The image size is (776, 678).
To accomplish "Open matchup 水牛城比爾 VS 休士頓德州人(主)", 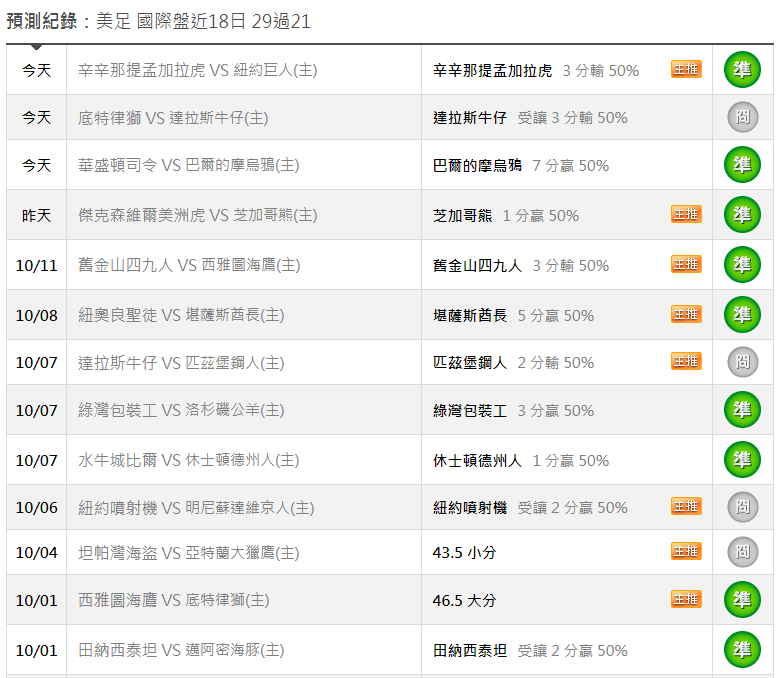I will point(189,460).
